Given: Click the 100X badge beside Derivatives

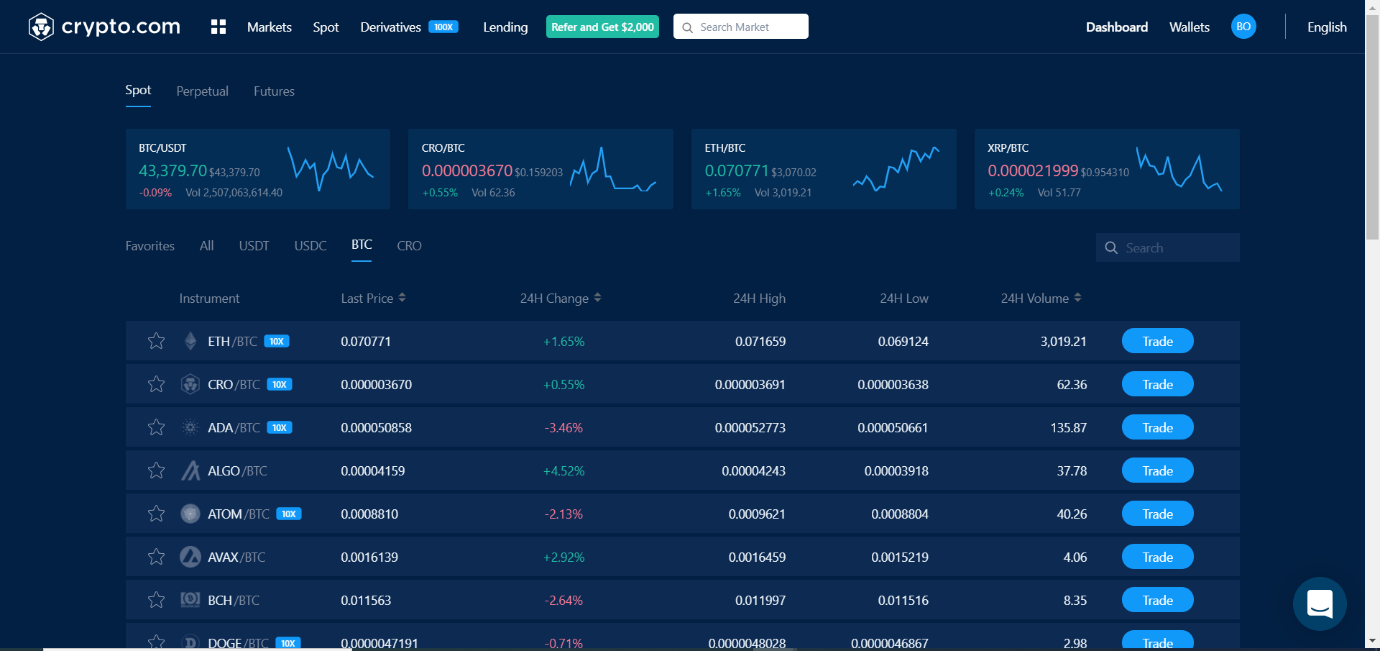Looking at the screenshot, I should coord(443,27).
